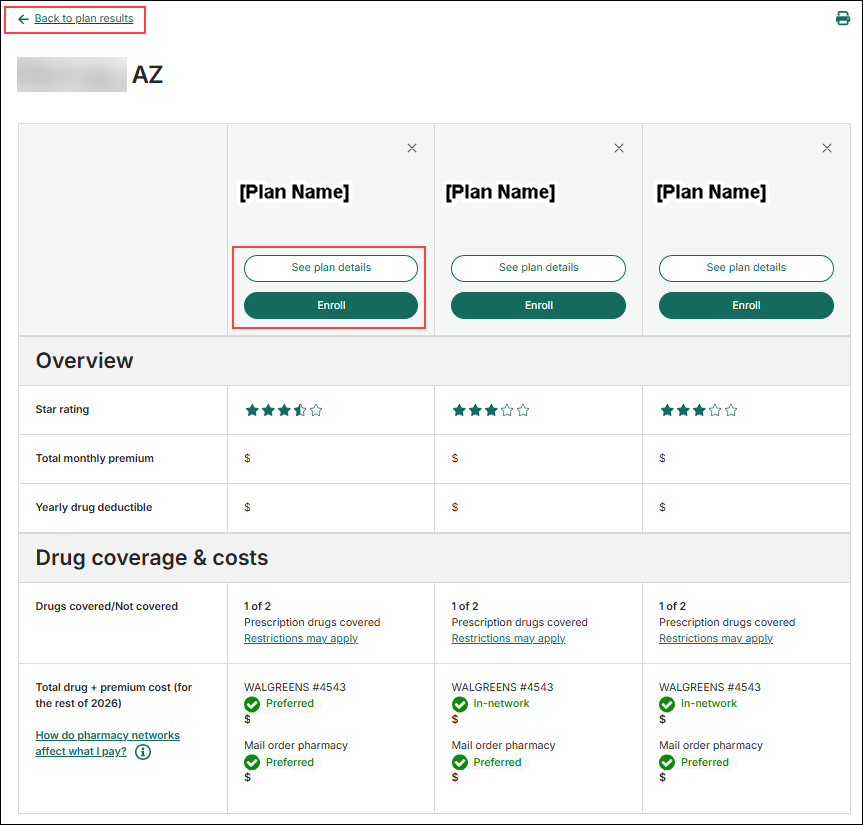The image size is (863, 825).
Task: Click 'Mail order pharmacy' in second plan column
Action: pos(504,745)
